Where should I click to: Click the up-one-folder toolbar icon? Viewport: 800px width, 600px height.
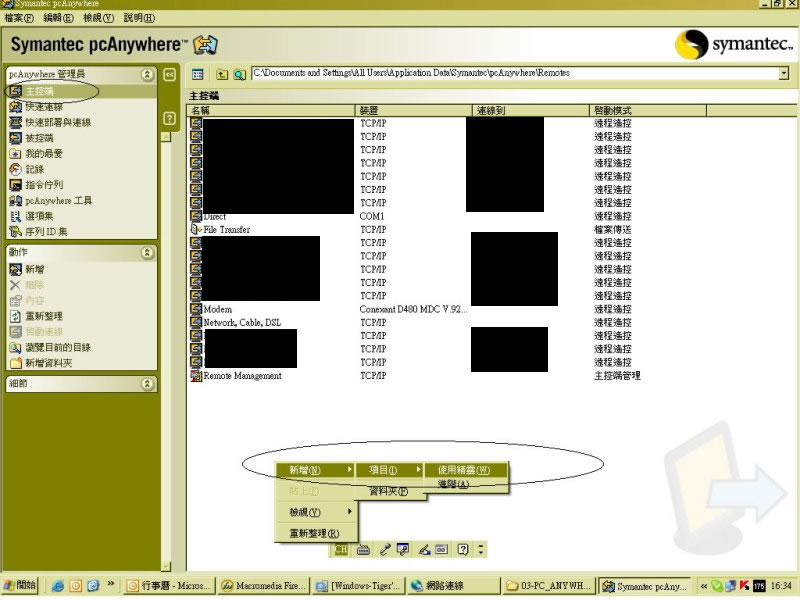221,74
